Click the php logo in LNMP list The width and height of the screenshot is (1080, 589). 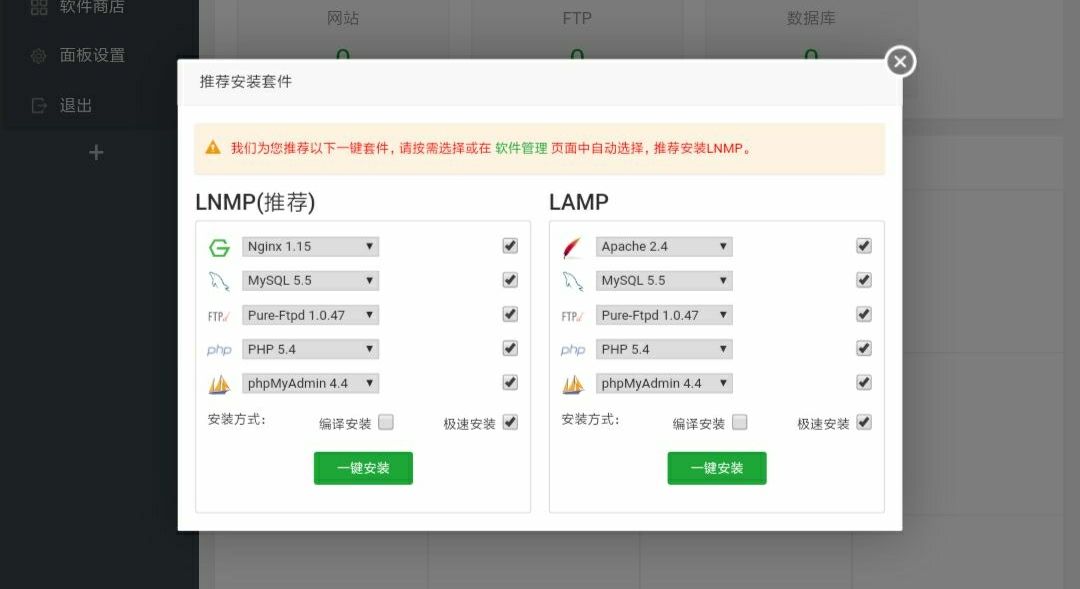219,350
